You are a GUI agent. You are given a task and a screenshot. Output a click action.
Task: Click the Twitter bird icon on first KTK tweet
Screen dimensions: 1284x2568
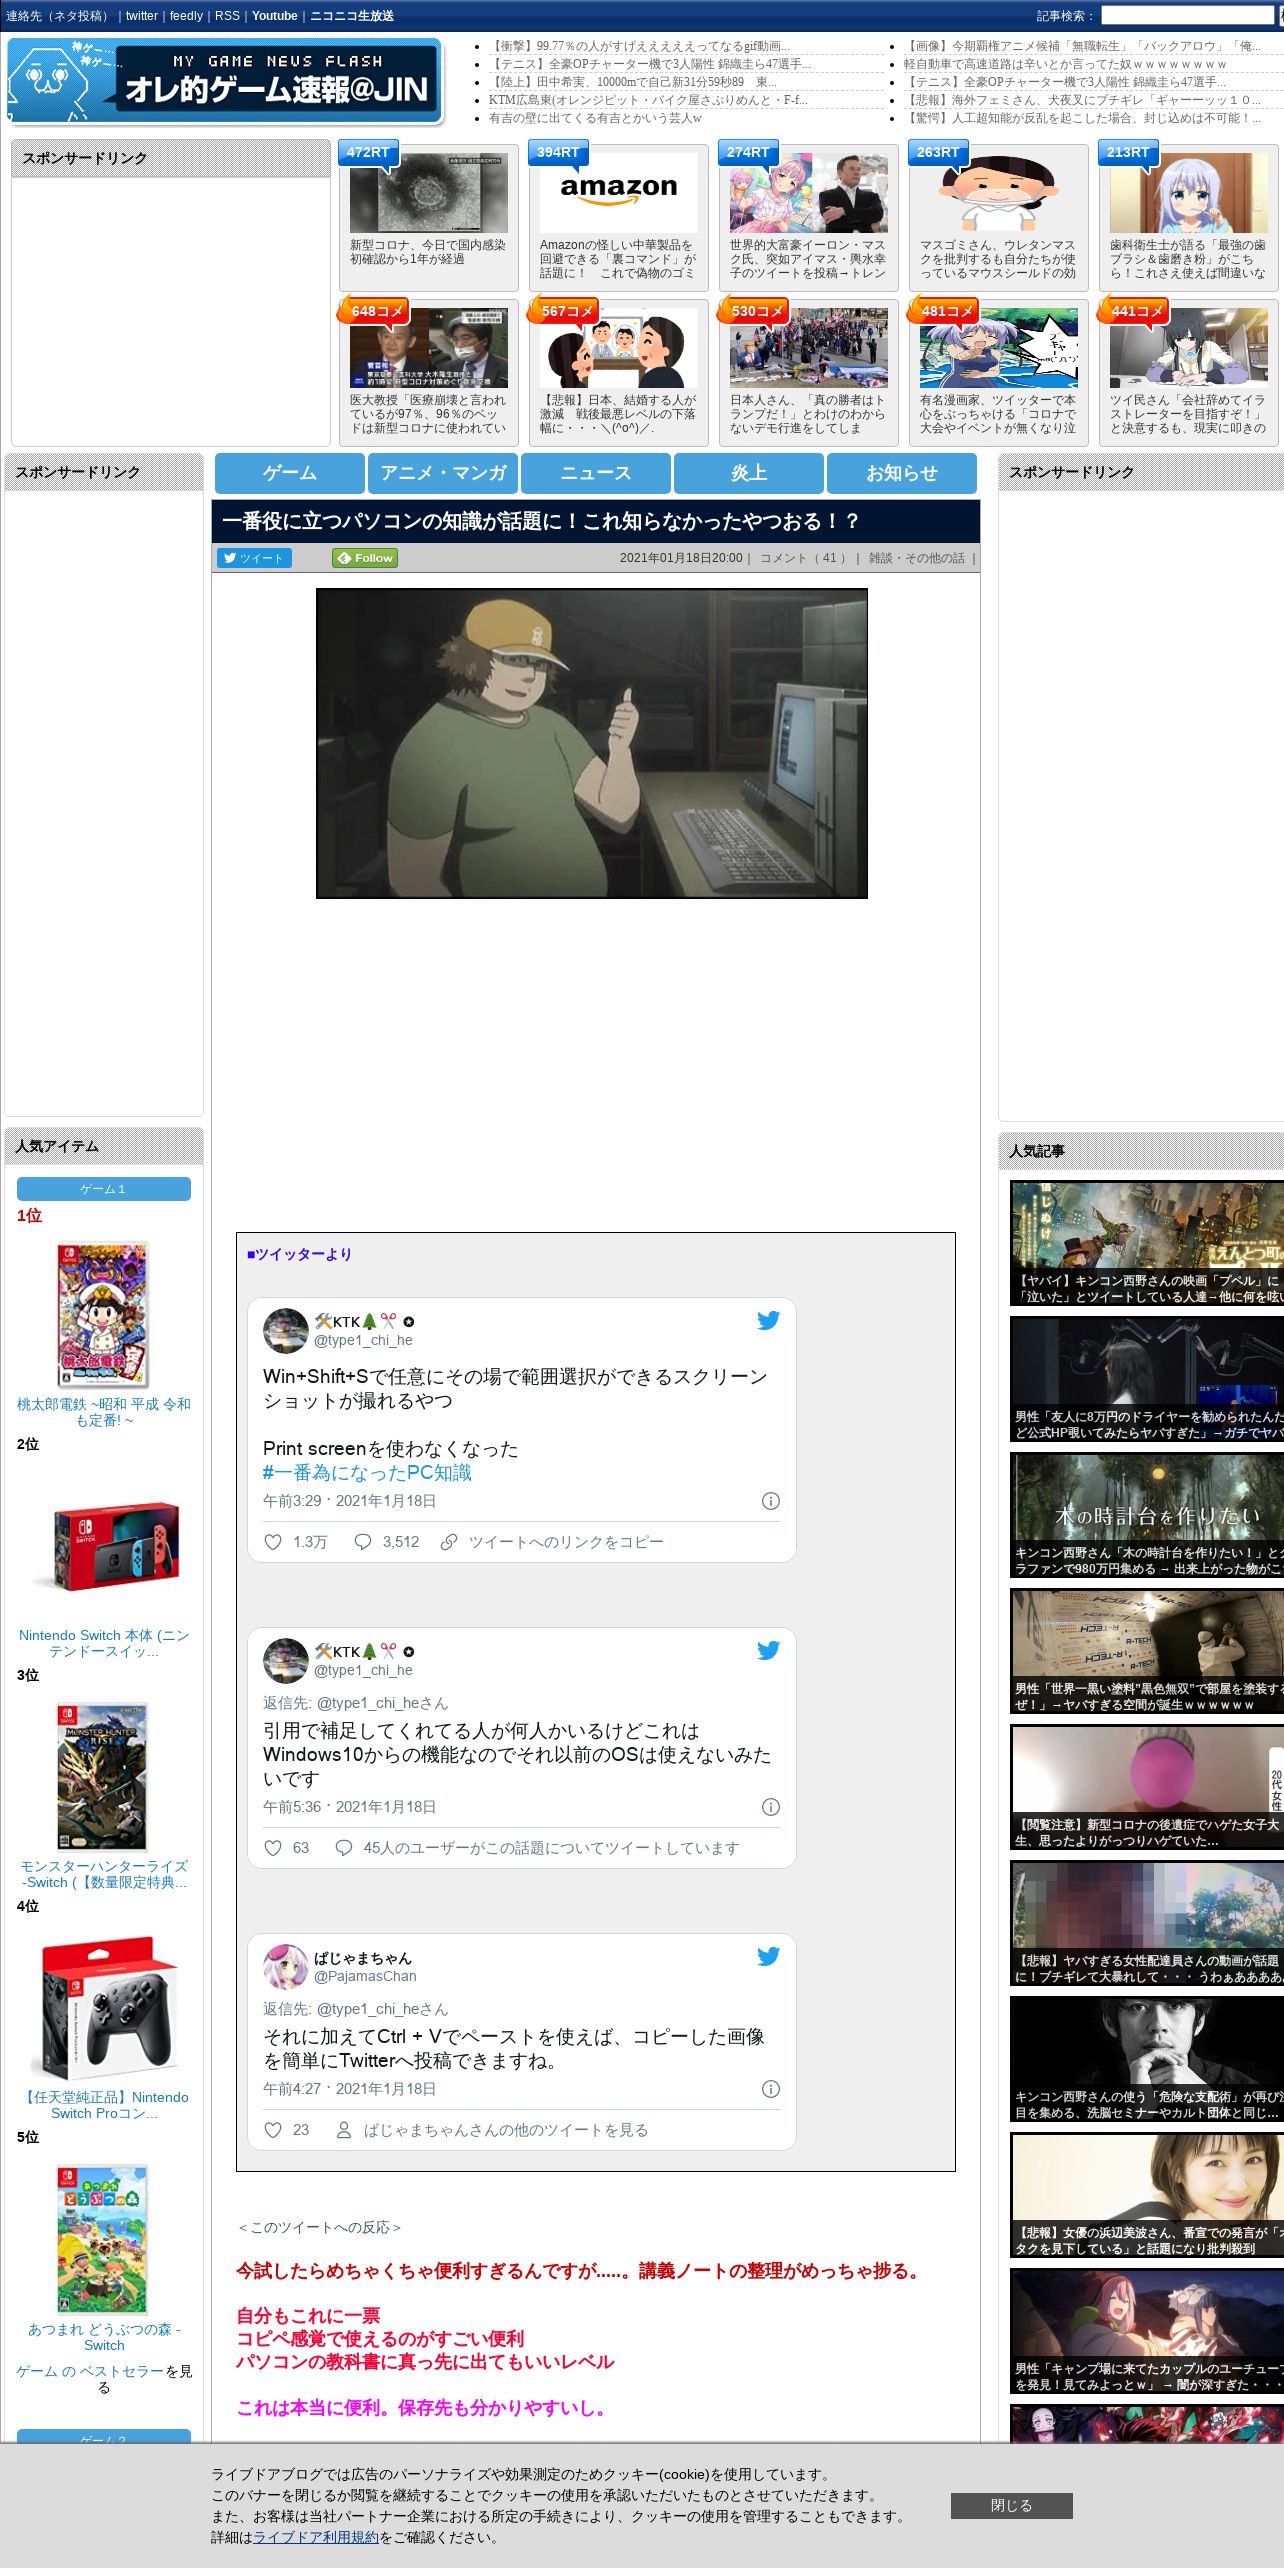768,1320
